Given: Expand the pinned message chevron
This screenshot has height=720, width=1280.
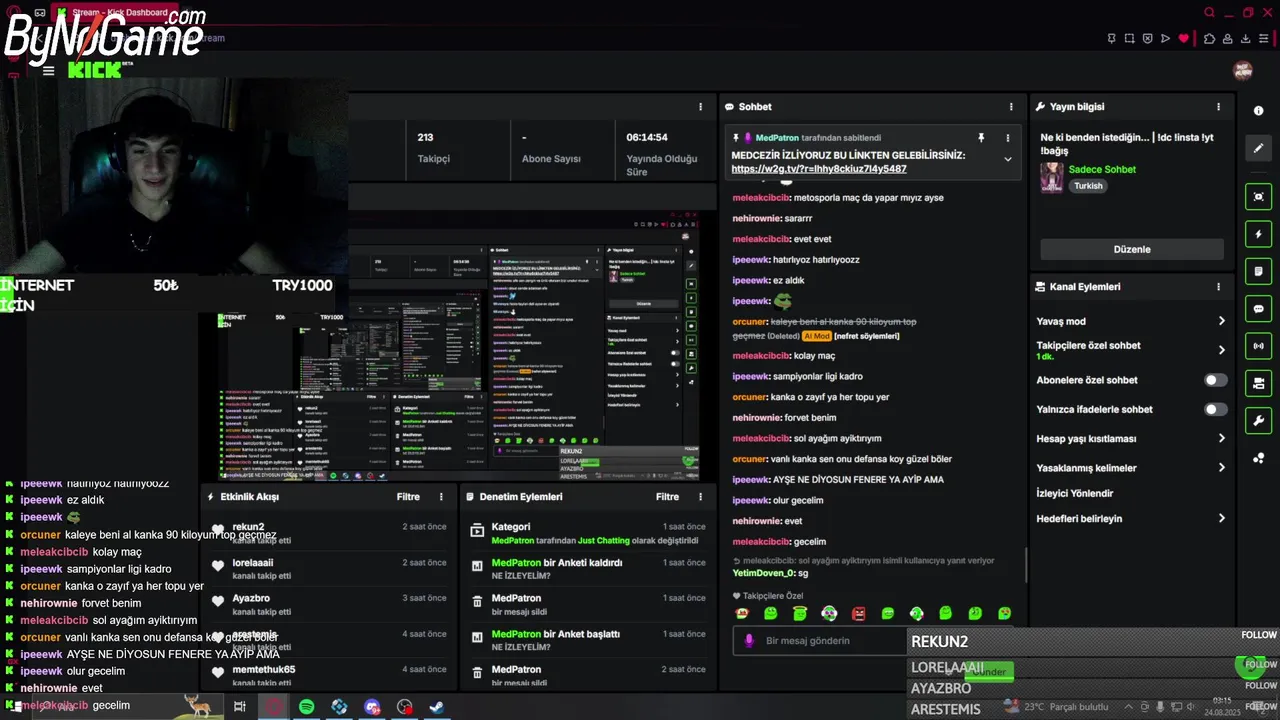Looking at the screenshot, I should pyautogui.click(x=1008, y=159).
